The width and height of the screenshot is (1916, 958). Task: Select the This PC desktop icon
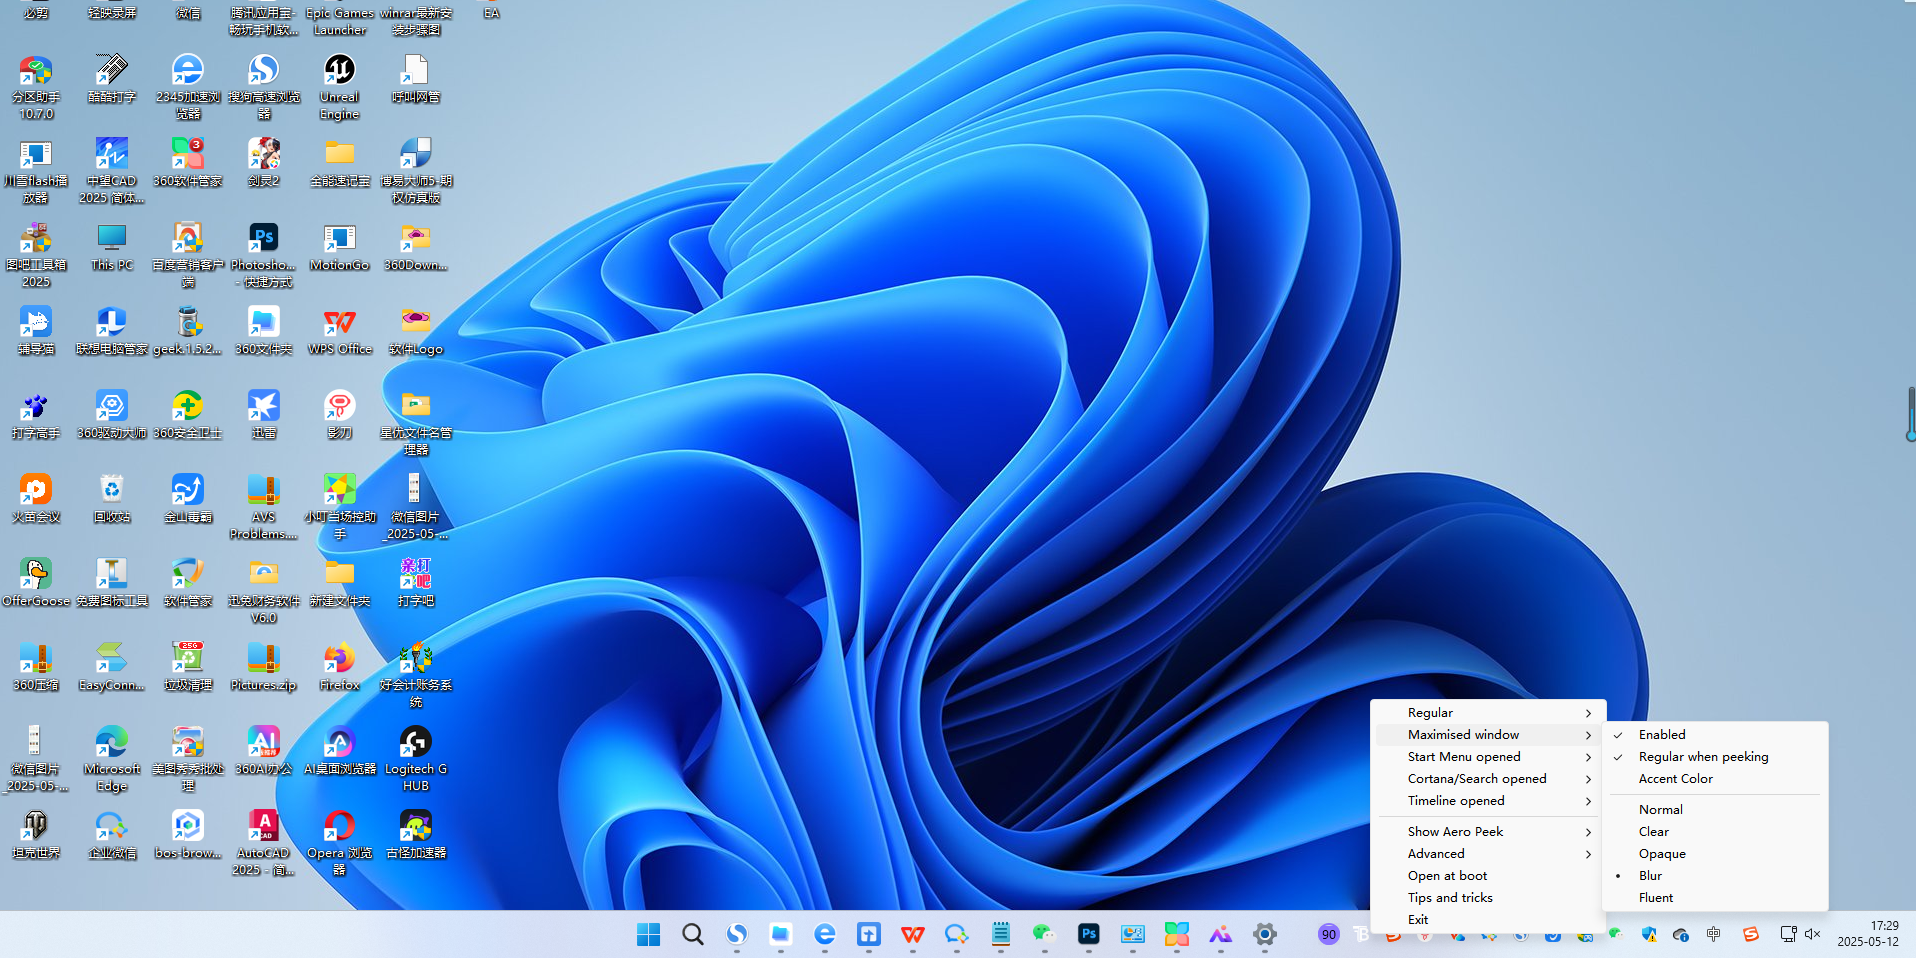(x=112, y=247)
